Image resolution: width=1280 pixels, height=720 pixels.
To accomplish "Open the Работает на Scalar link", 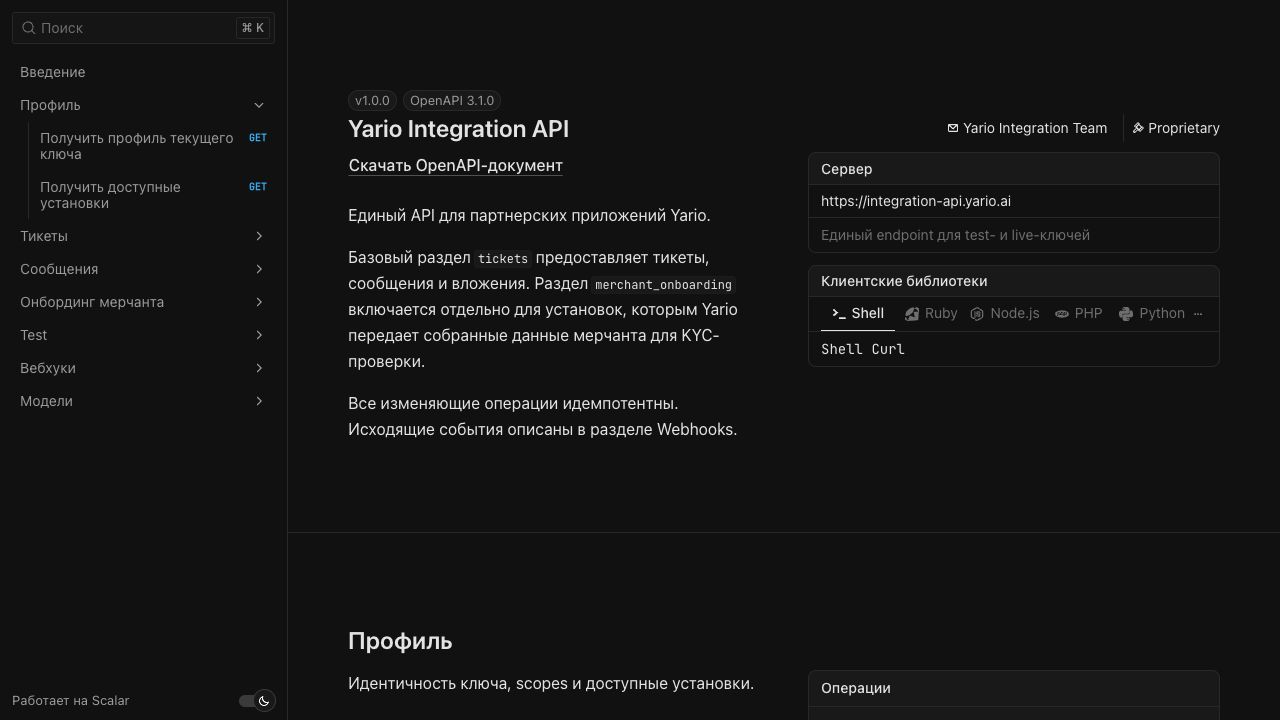I will (x=71, y=701).
